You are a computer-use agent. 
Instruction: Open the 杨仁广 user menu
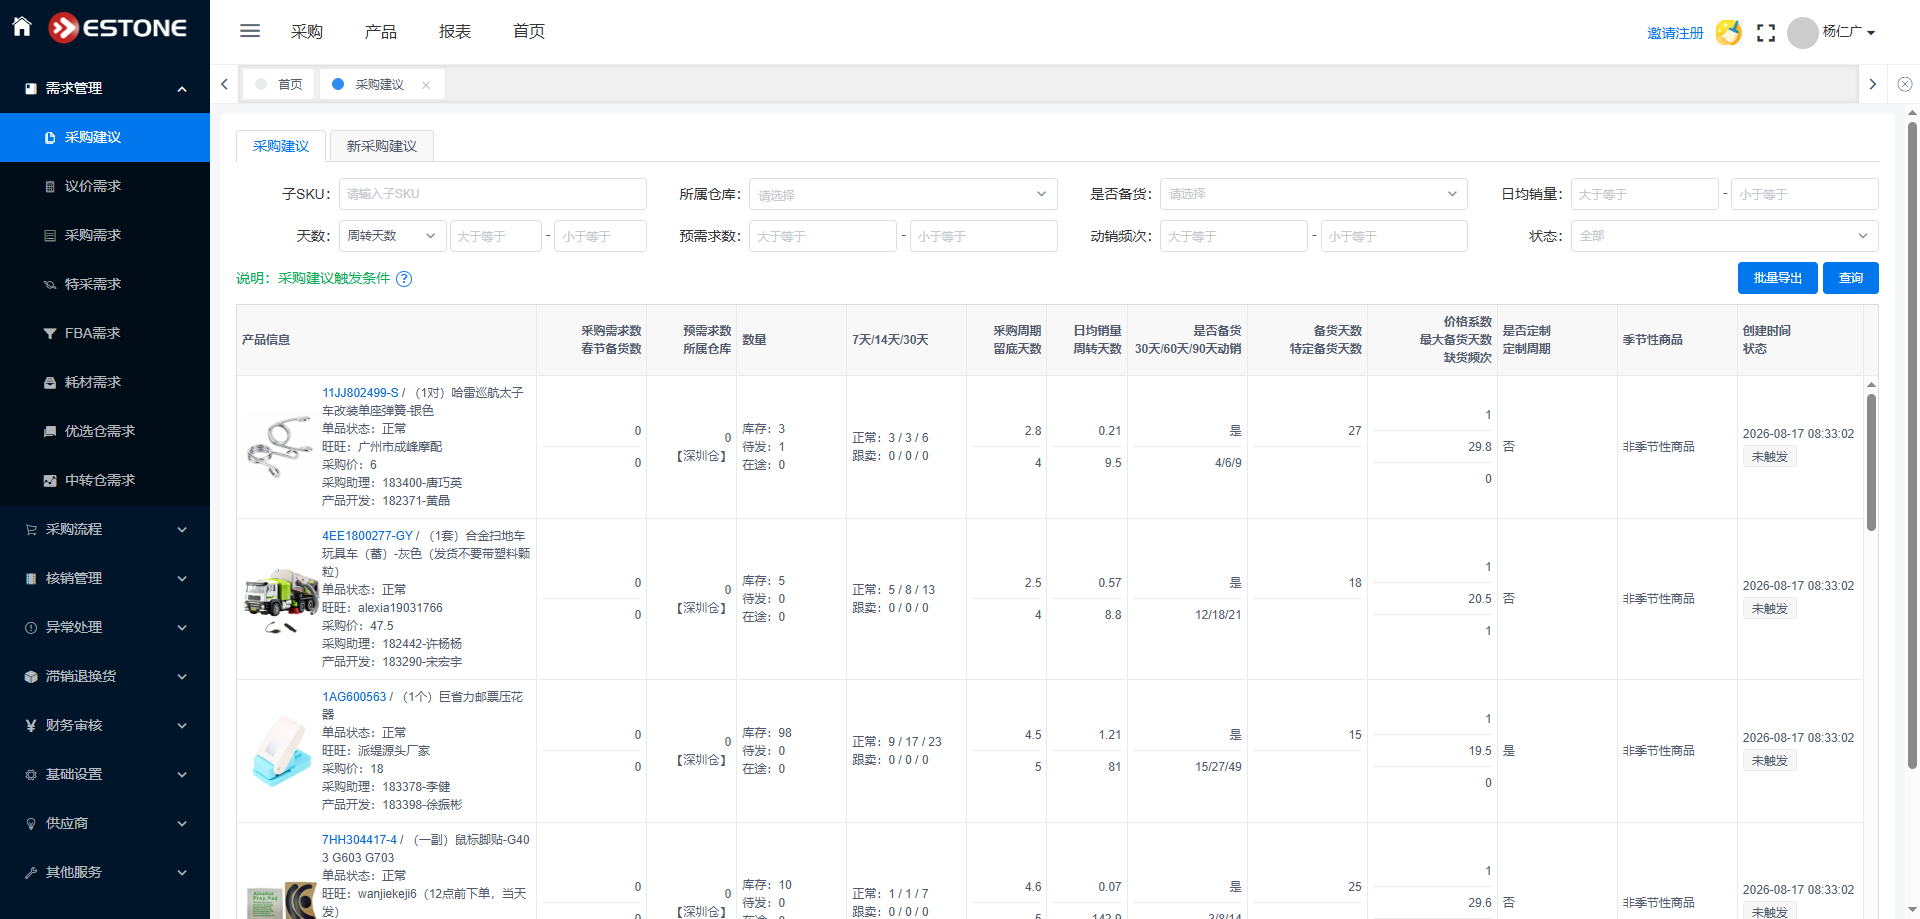tap(1848, 32)
